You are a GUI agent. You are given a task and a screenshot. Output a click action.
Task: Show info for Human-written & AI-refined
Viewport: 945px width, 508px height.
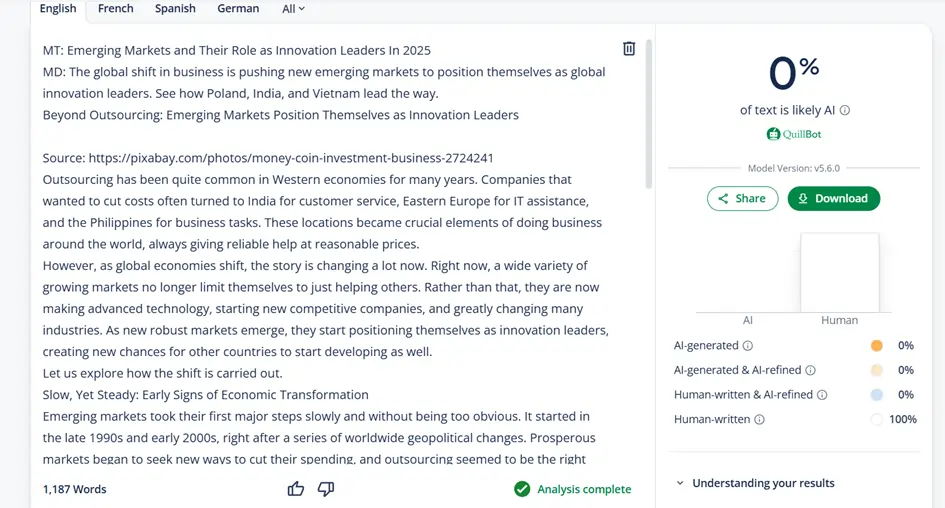pos(822,395)
